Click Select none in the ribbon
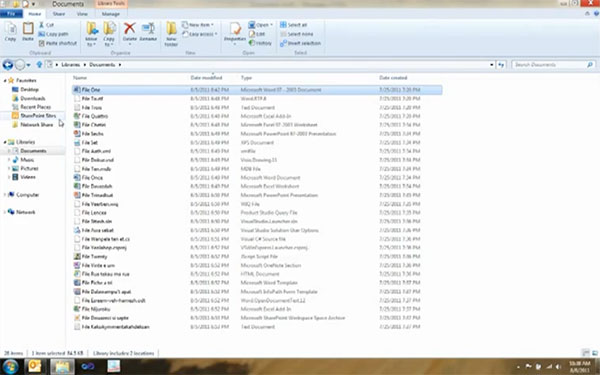The image size is (600, 375). pyautogui.click(x=297, y=34)
